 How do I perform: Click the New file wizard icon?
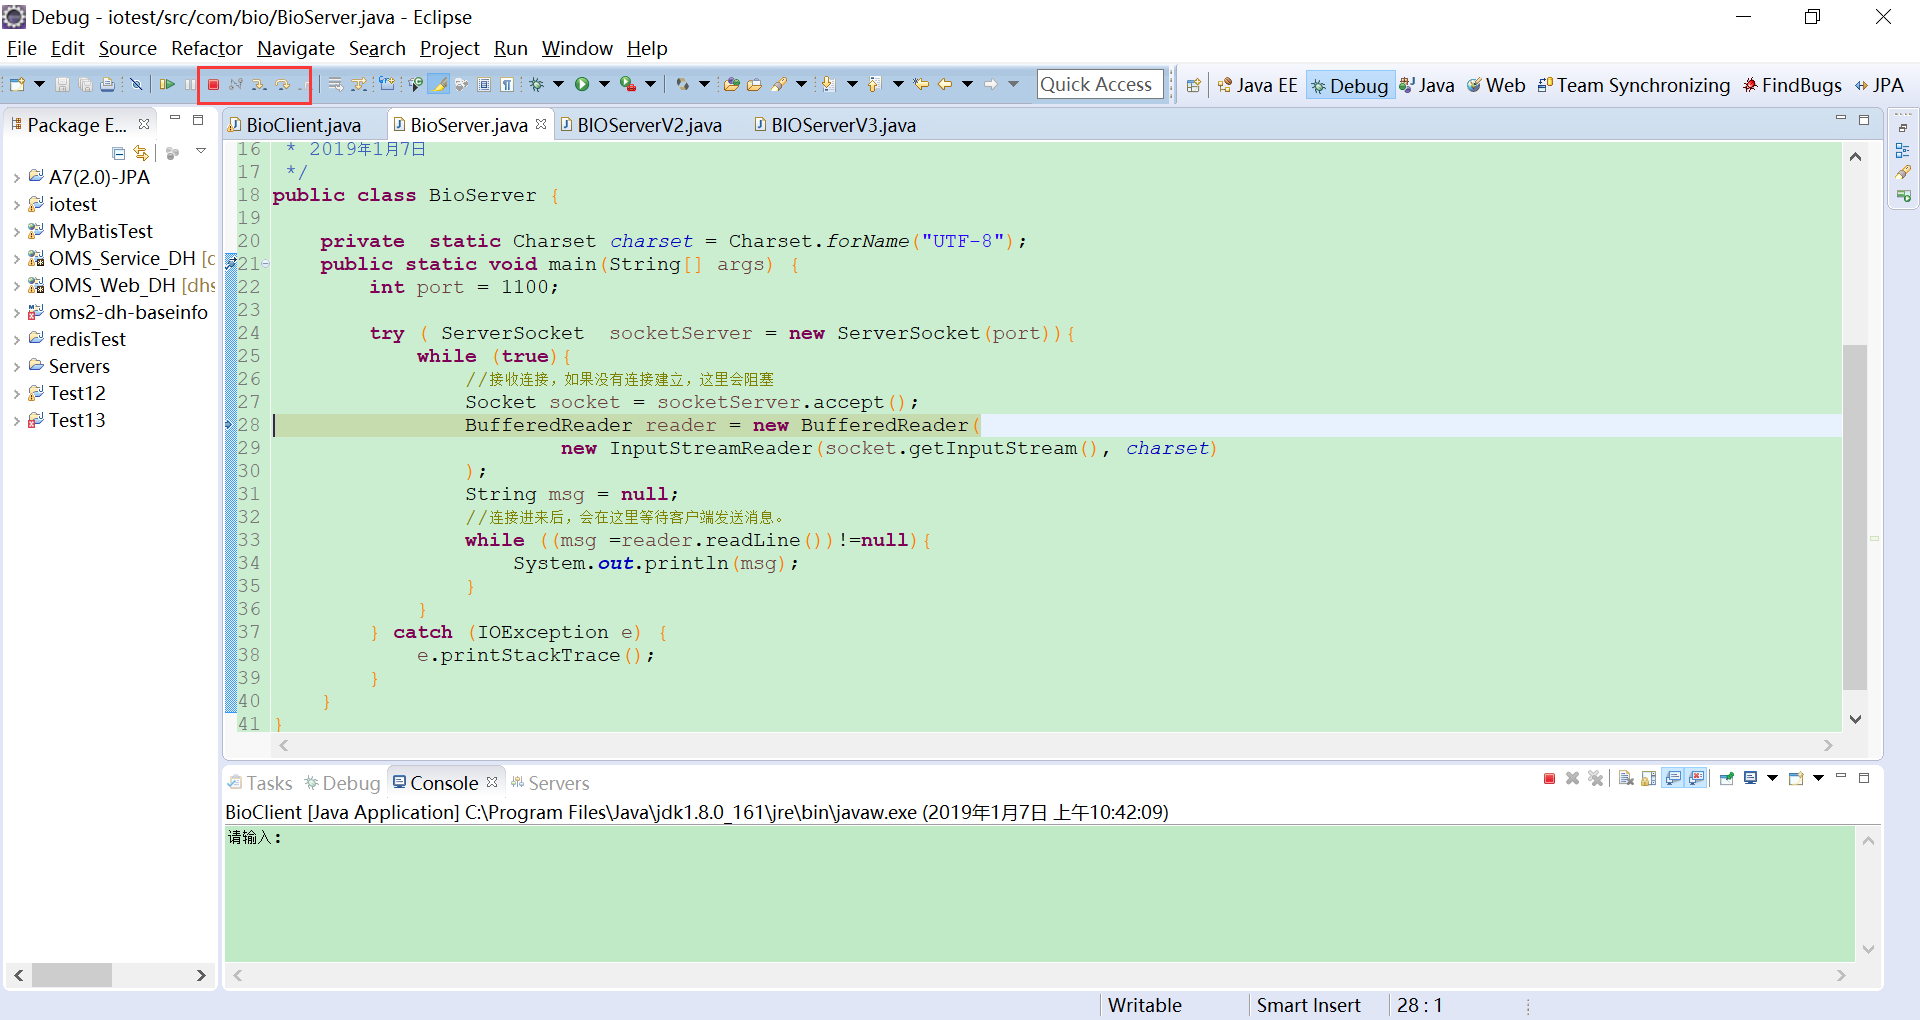pos(17,85)
